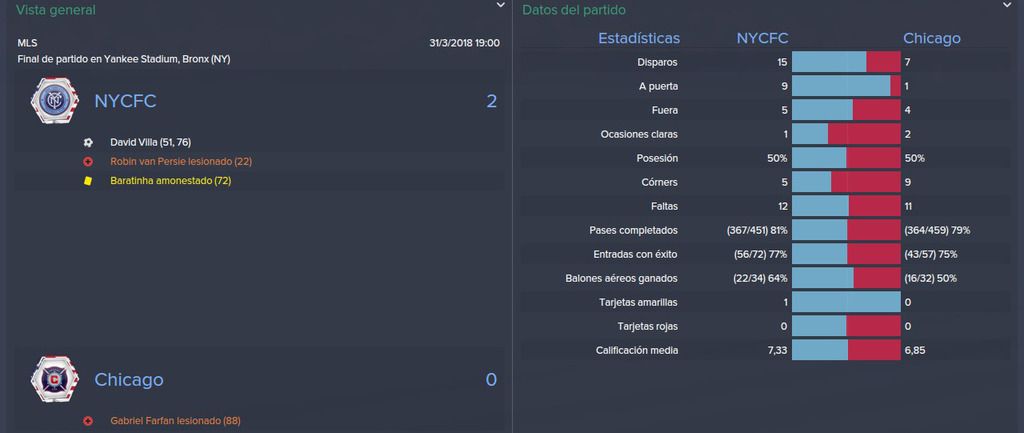Click the NYCFC stats column header
This screenshot has width=1024, height=433.
762,39
